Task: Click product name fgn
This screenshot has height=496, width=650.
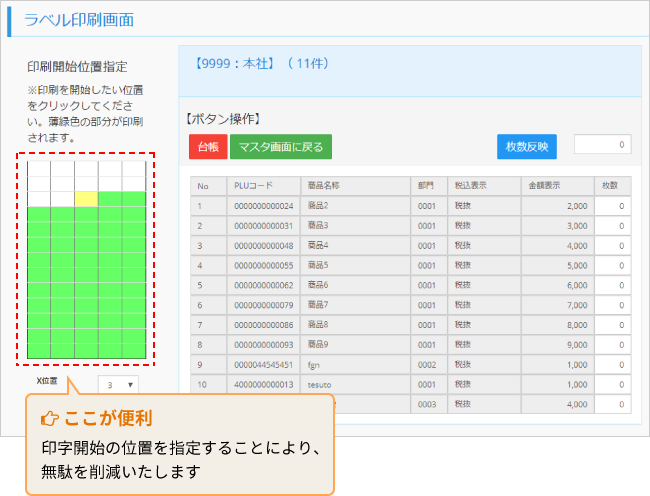Action: pyautogui.click(x=314, y=365)
